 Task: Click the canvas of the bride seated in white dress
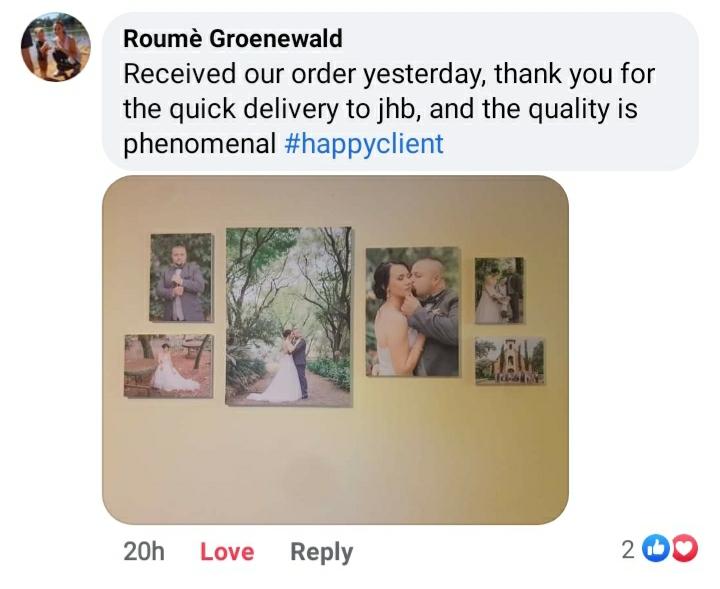(169, 366)
